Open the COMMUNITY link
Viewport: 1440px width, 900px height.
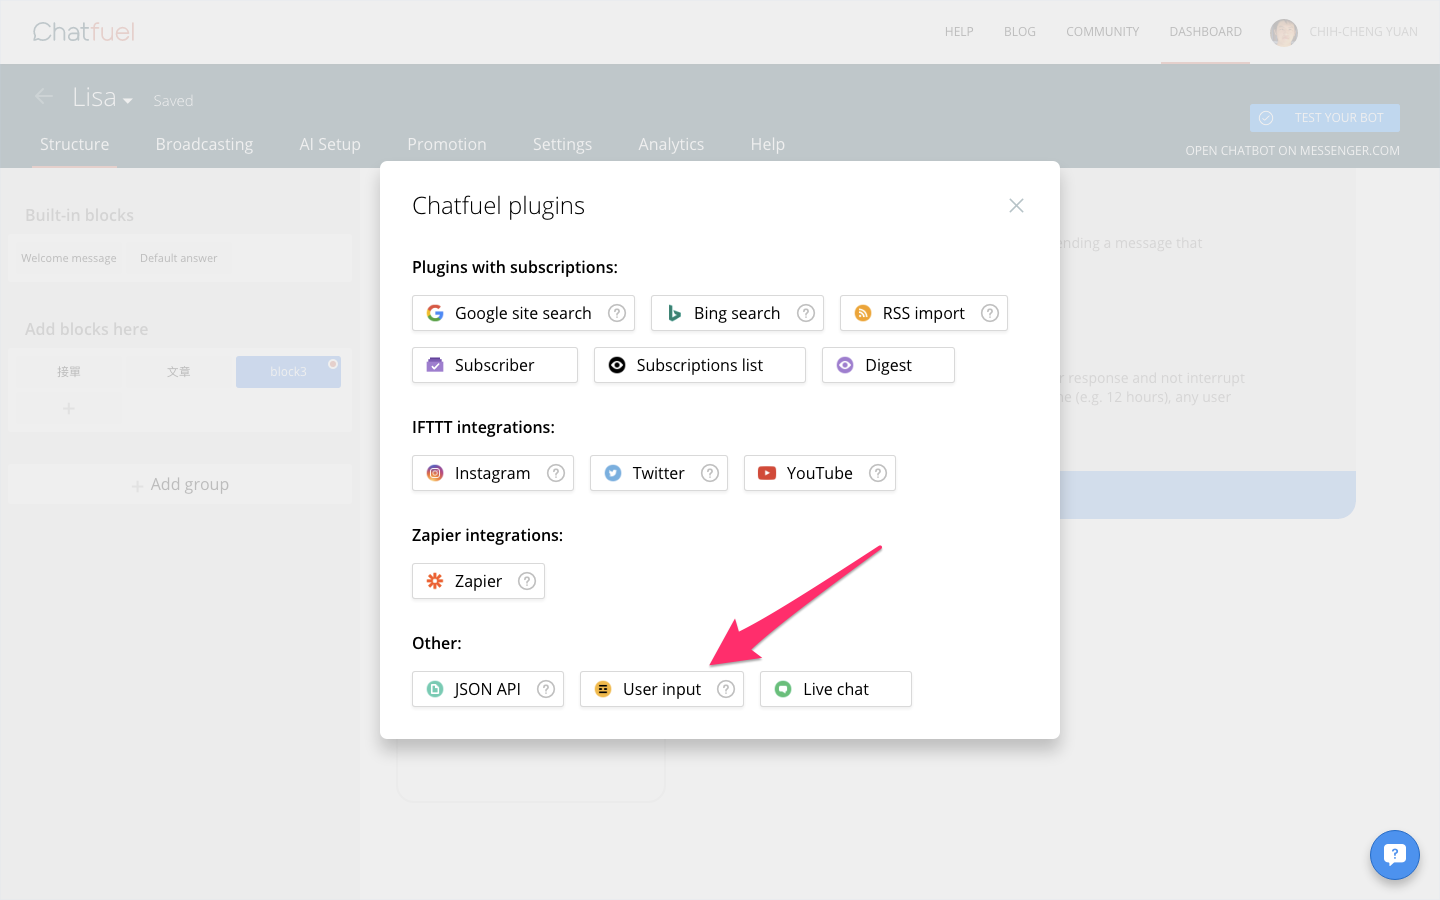(1102, 32)
